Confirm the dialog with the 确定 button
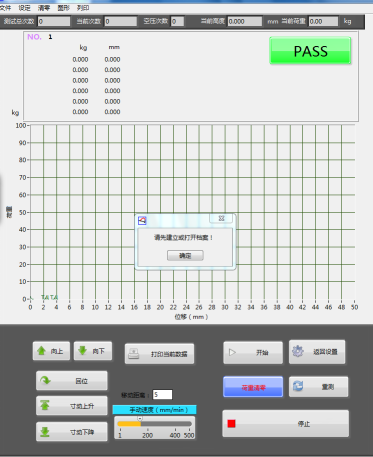 [185, 256]
